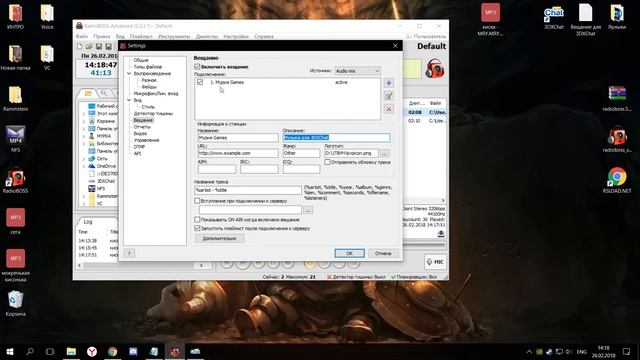The height and width of the screenshot is (360, 640).
Task: Expand the OneDrive node in file browser
Action: (x=84, y=166)
